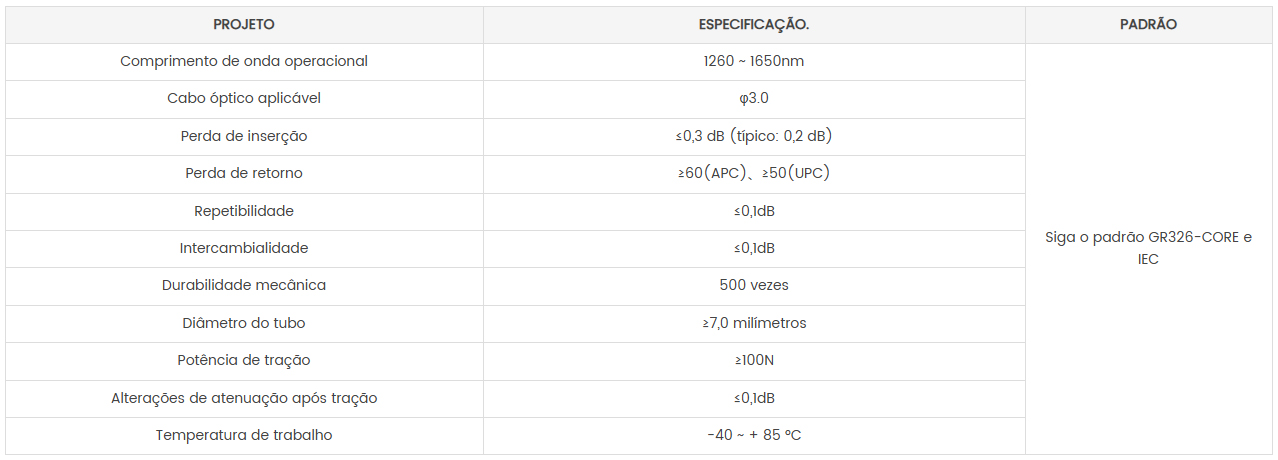Click the 500 vezes value
Screen dimensions: 1278x460
(x=753, y=285)
